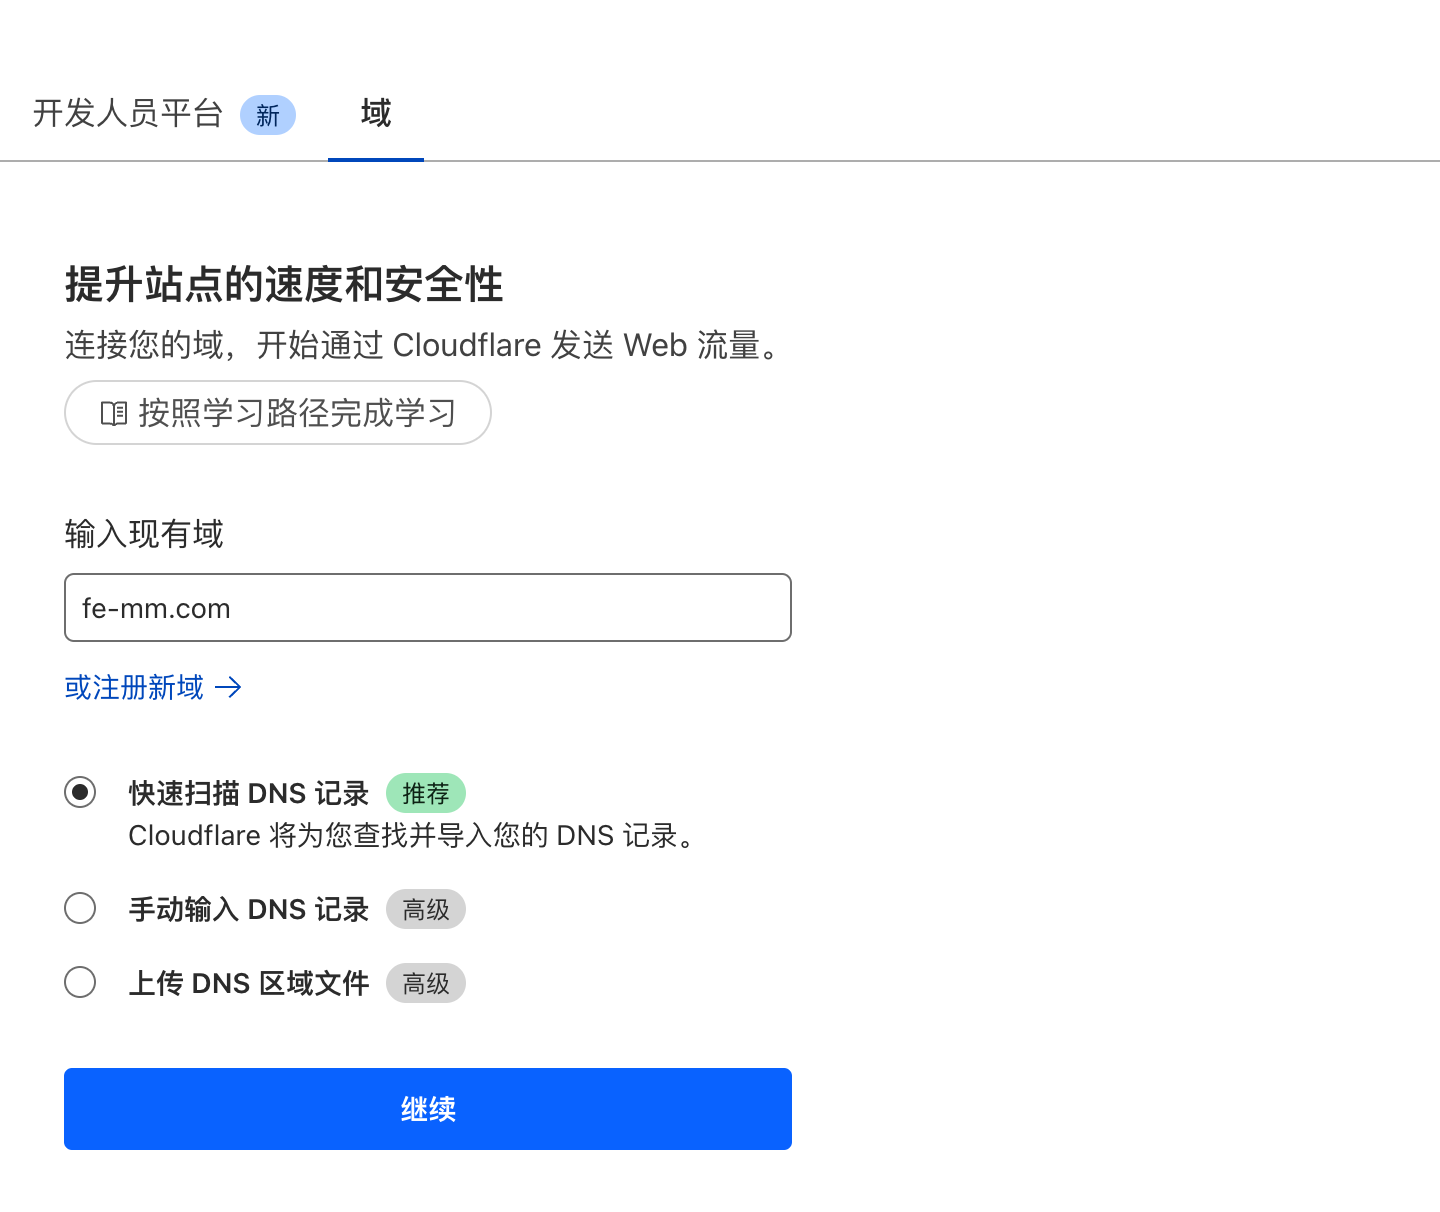Viewport: 1440px width, 1212px height.
Task: Click the green 推荐 badge
Action: [425, 793]
